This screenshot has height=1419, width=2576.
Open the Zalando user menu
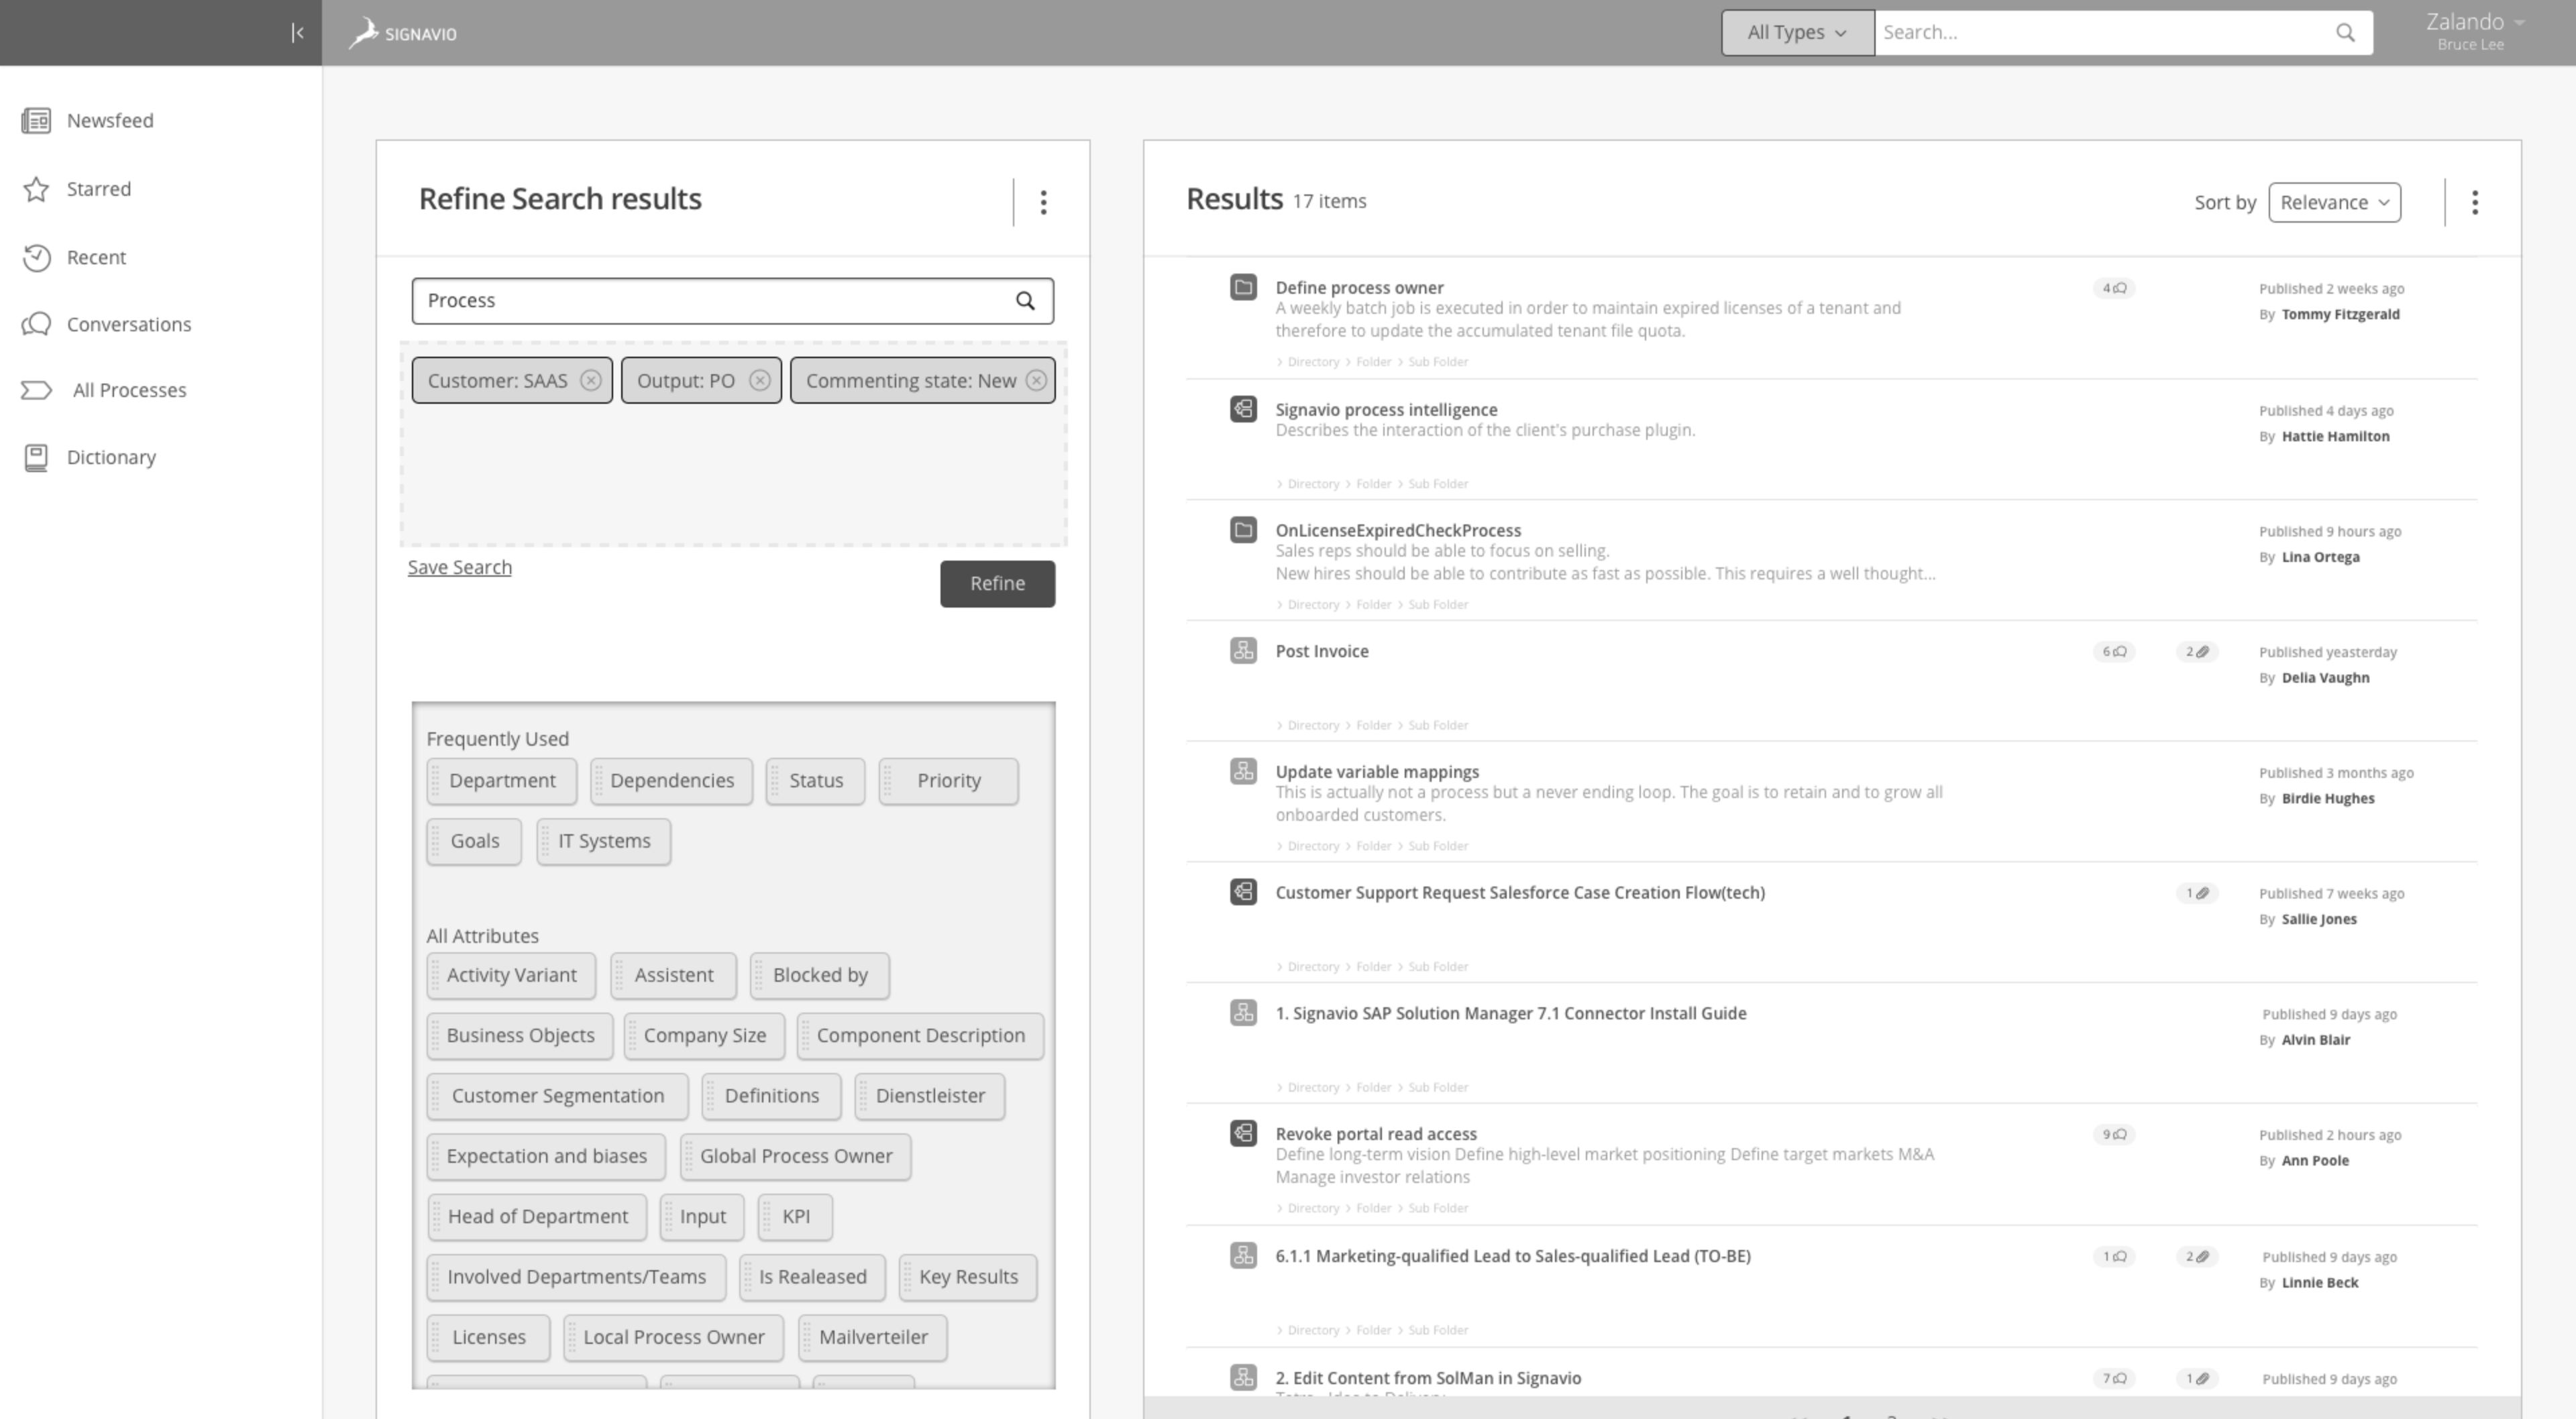click(x=2475, y=32)
